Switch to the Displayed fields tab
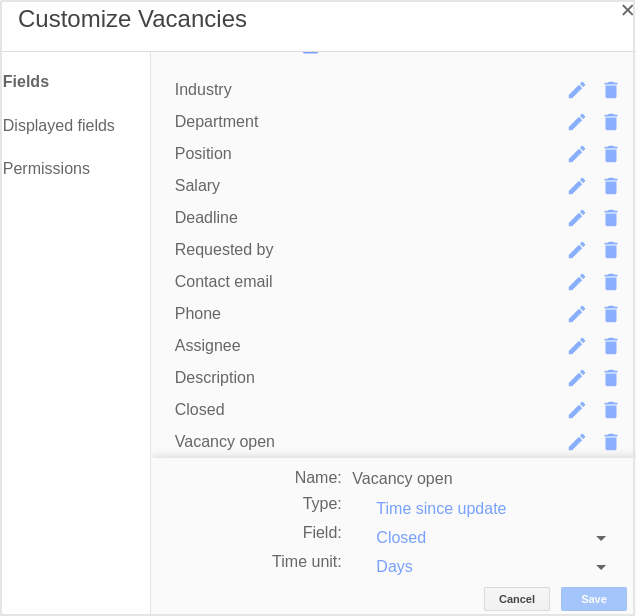The height and width of the screenshot is (616, 636). pyautogui.click(x=59, y=125)
